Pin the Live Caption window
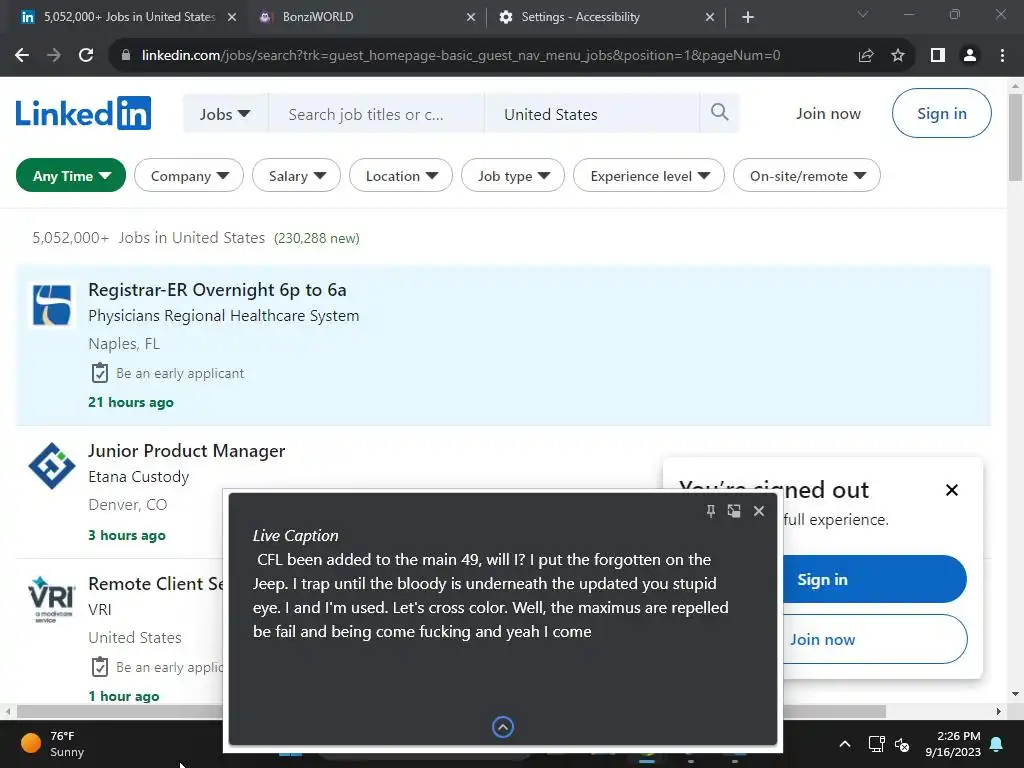1024x768 pixels. pyautogui.click(x=711, y=511)
